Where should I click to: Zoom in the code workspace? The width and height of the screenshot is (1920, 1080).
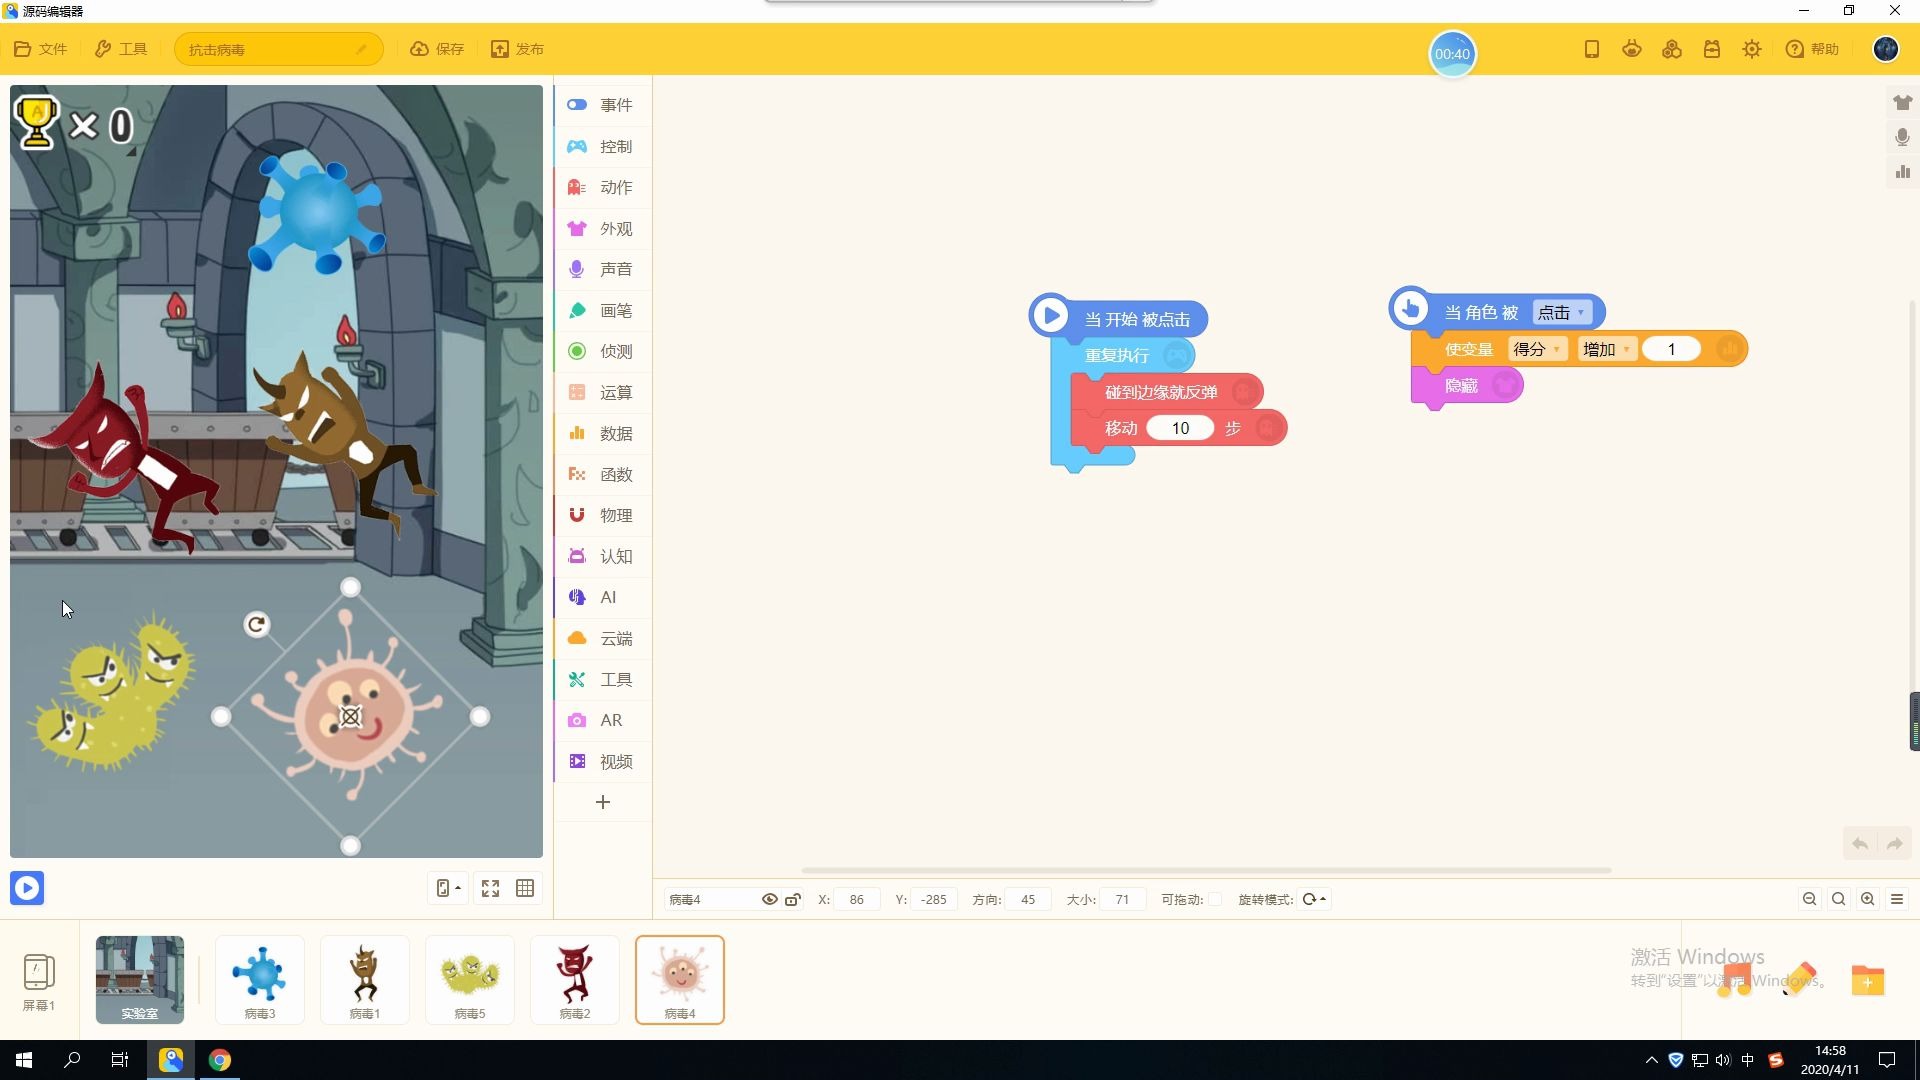(x=1867, y=899)
